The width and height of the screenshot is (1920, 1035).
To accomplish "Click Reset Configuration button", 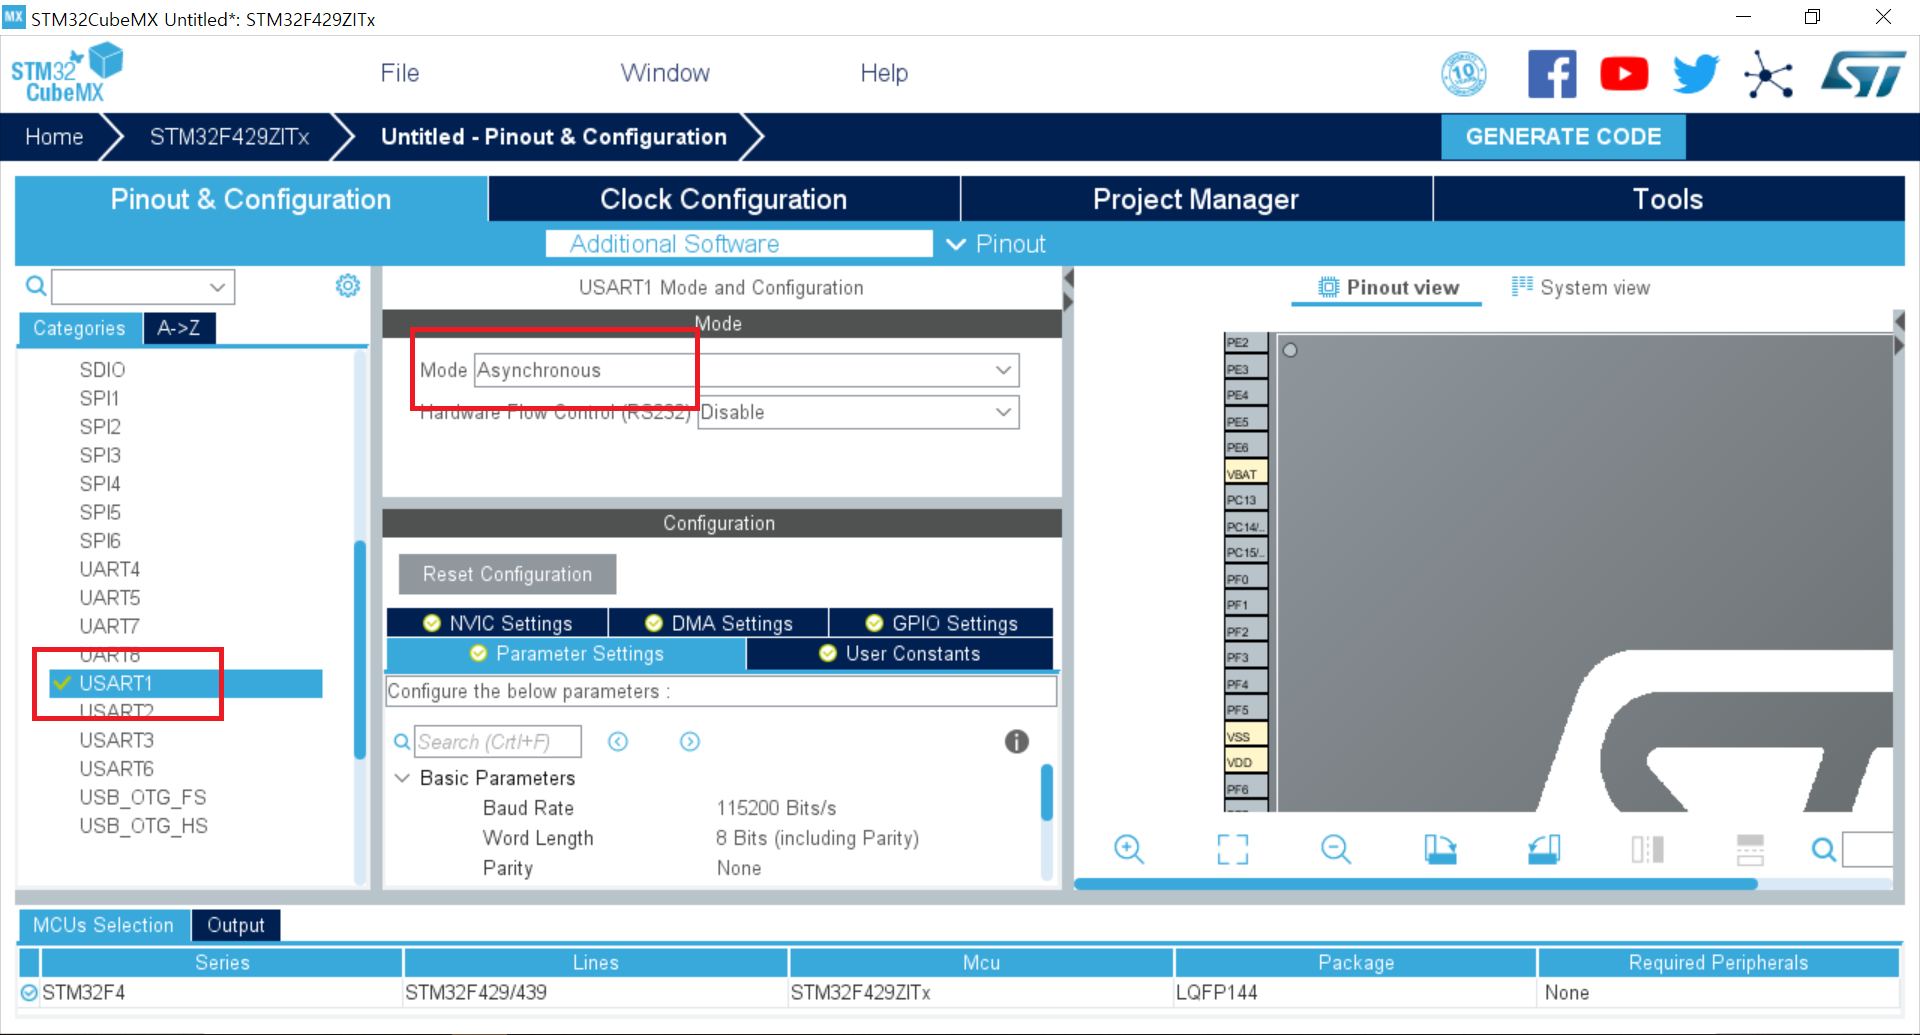I will pos(507,574).
